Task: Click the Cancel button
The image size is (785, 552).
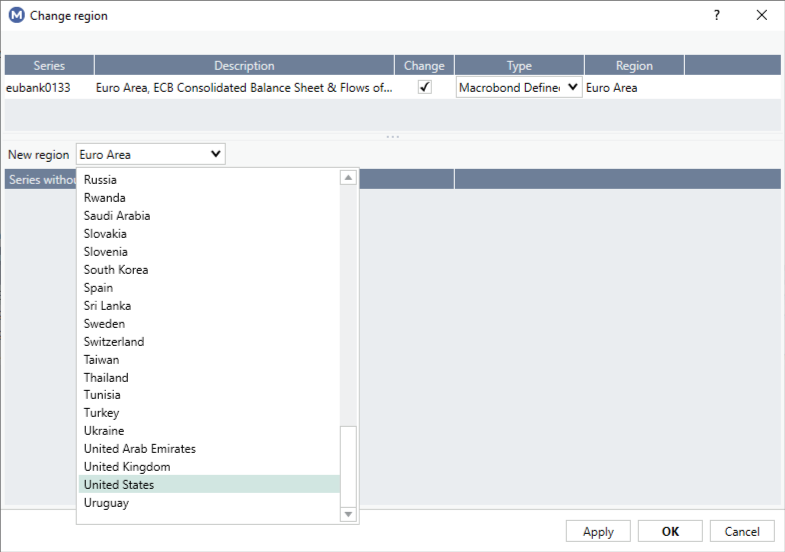Action: [x=742, y=531]
